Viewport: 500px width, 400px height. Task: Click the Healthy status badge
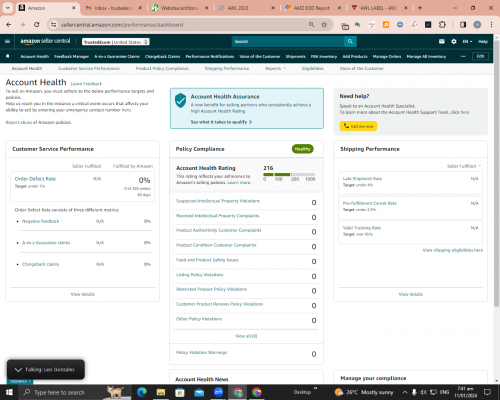coord(303,149)
